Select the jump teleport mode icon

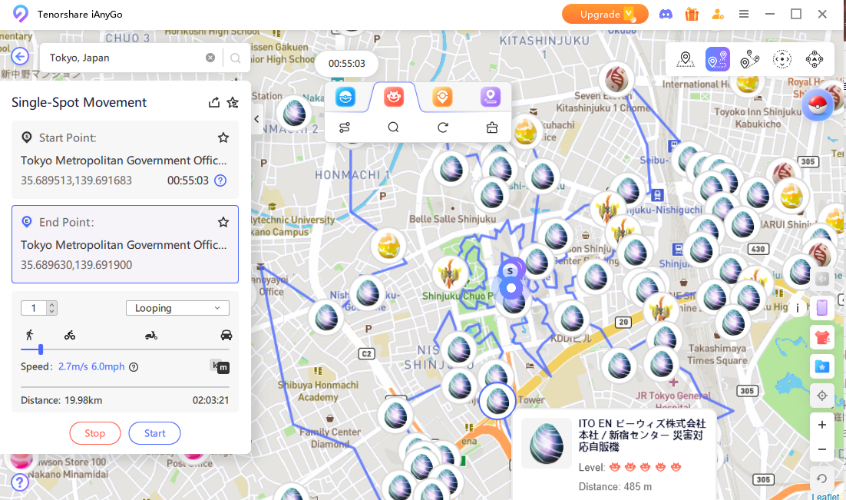pyautogui.click(x=814, y=59)
